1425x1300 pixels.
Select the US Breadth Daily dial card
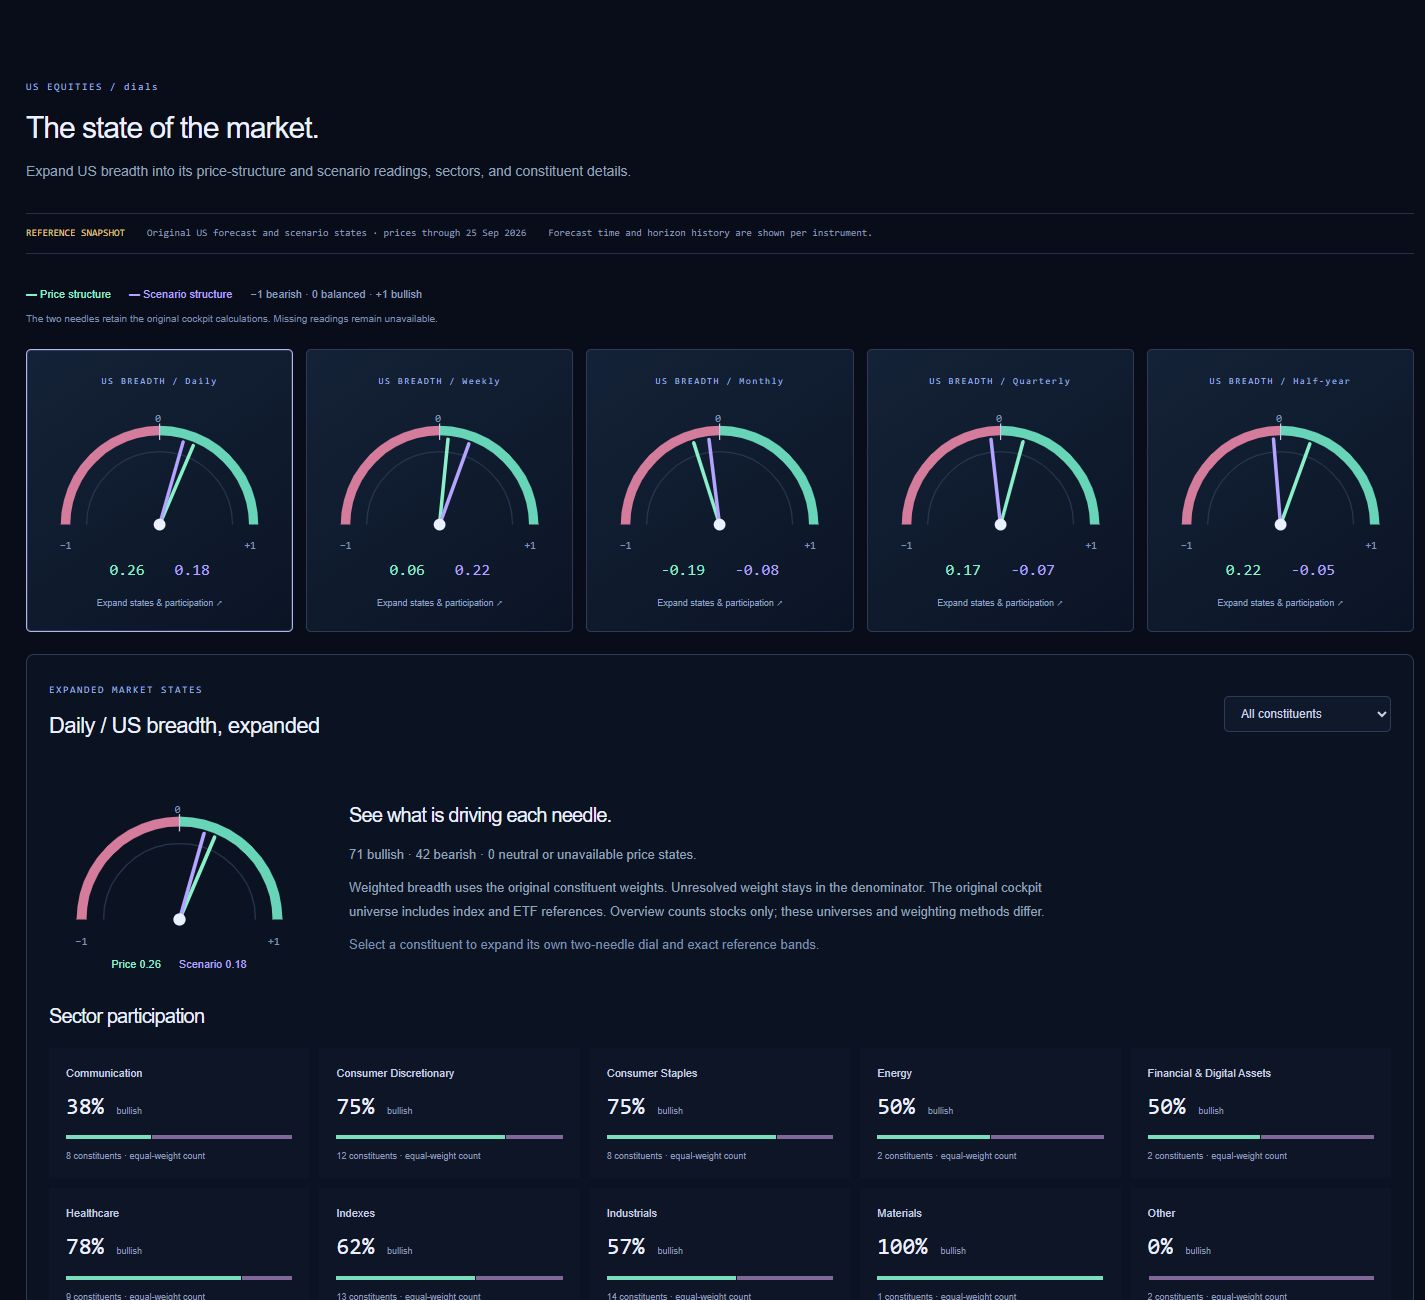(159, 490)
